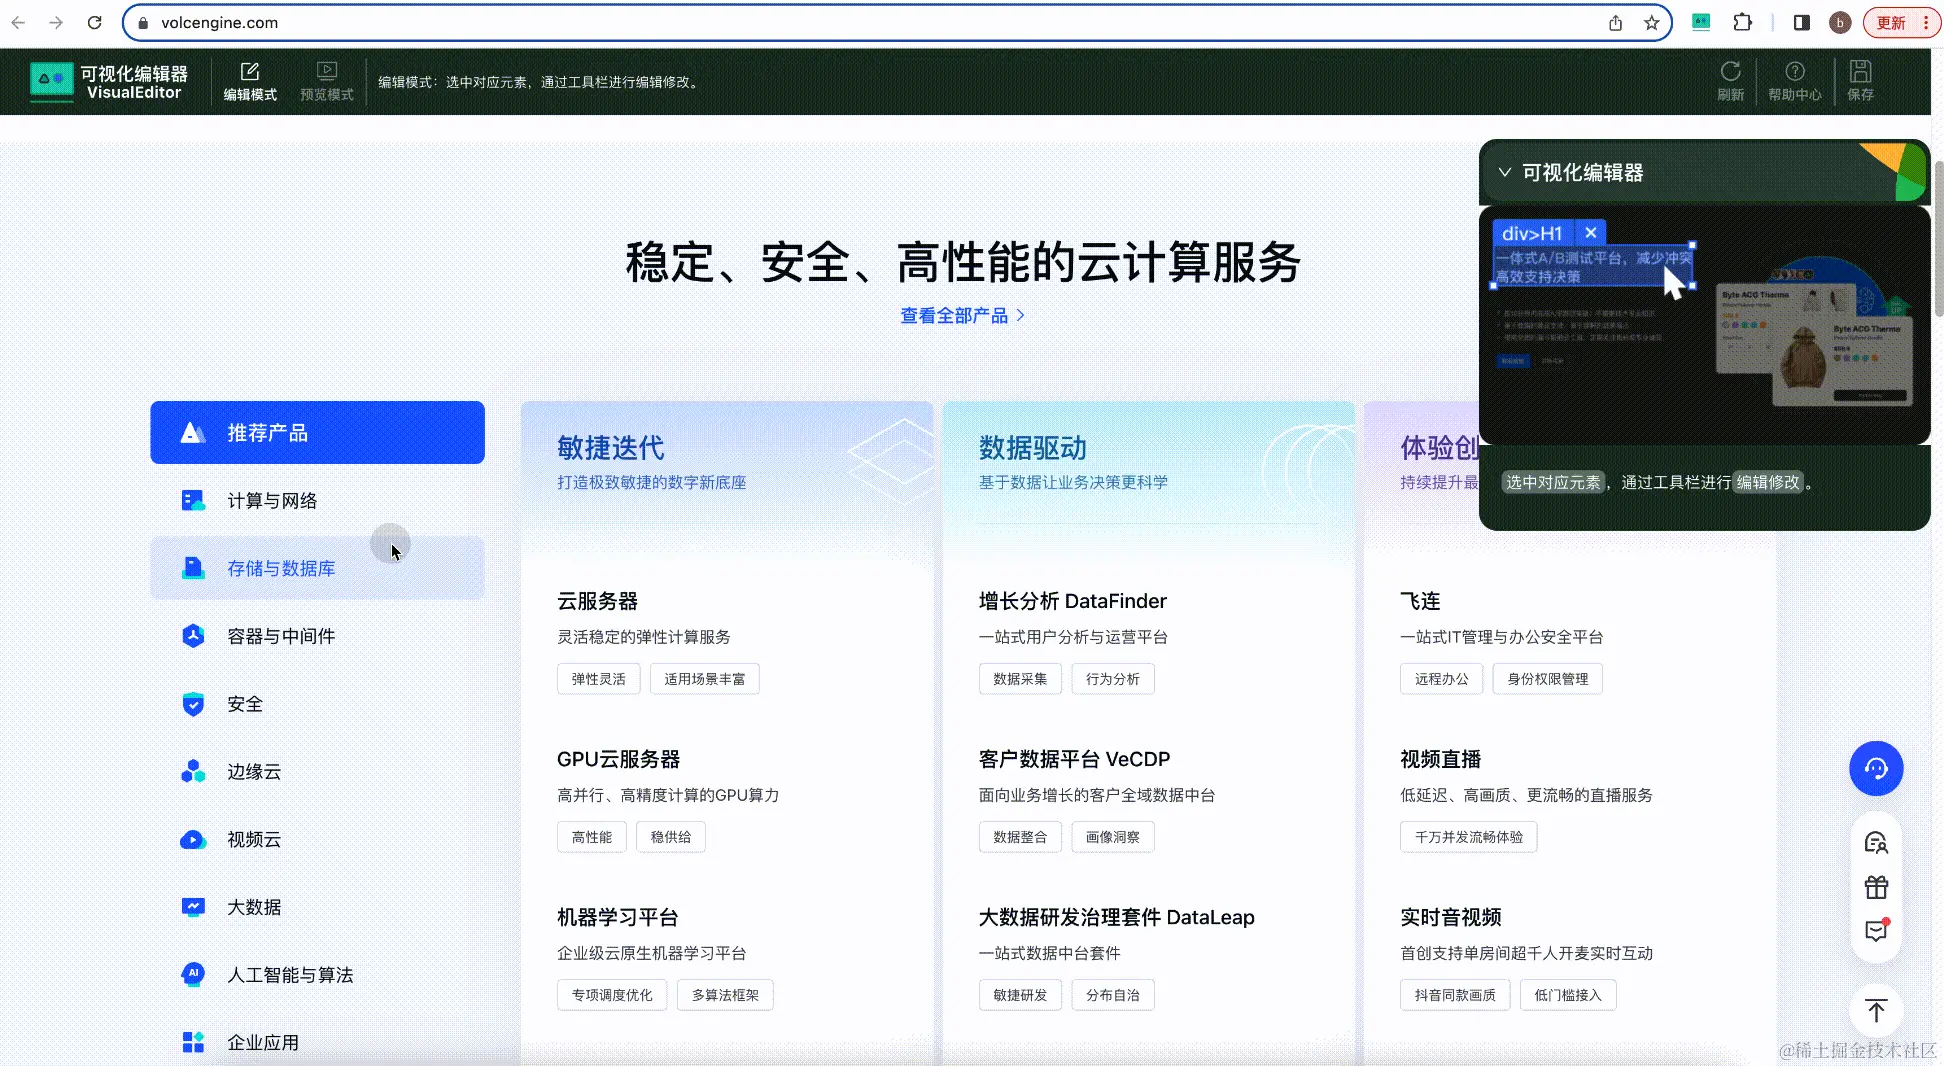Open the 帮助中心 help center
Viewport: 1944px width, 1066px height.
(1795, 81)
